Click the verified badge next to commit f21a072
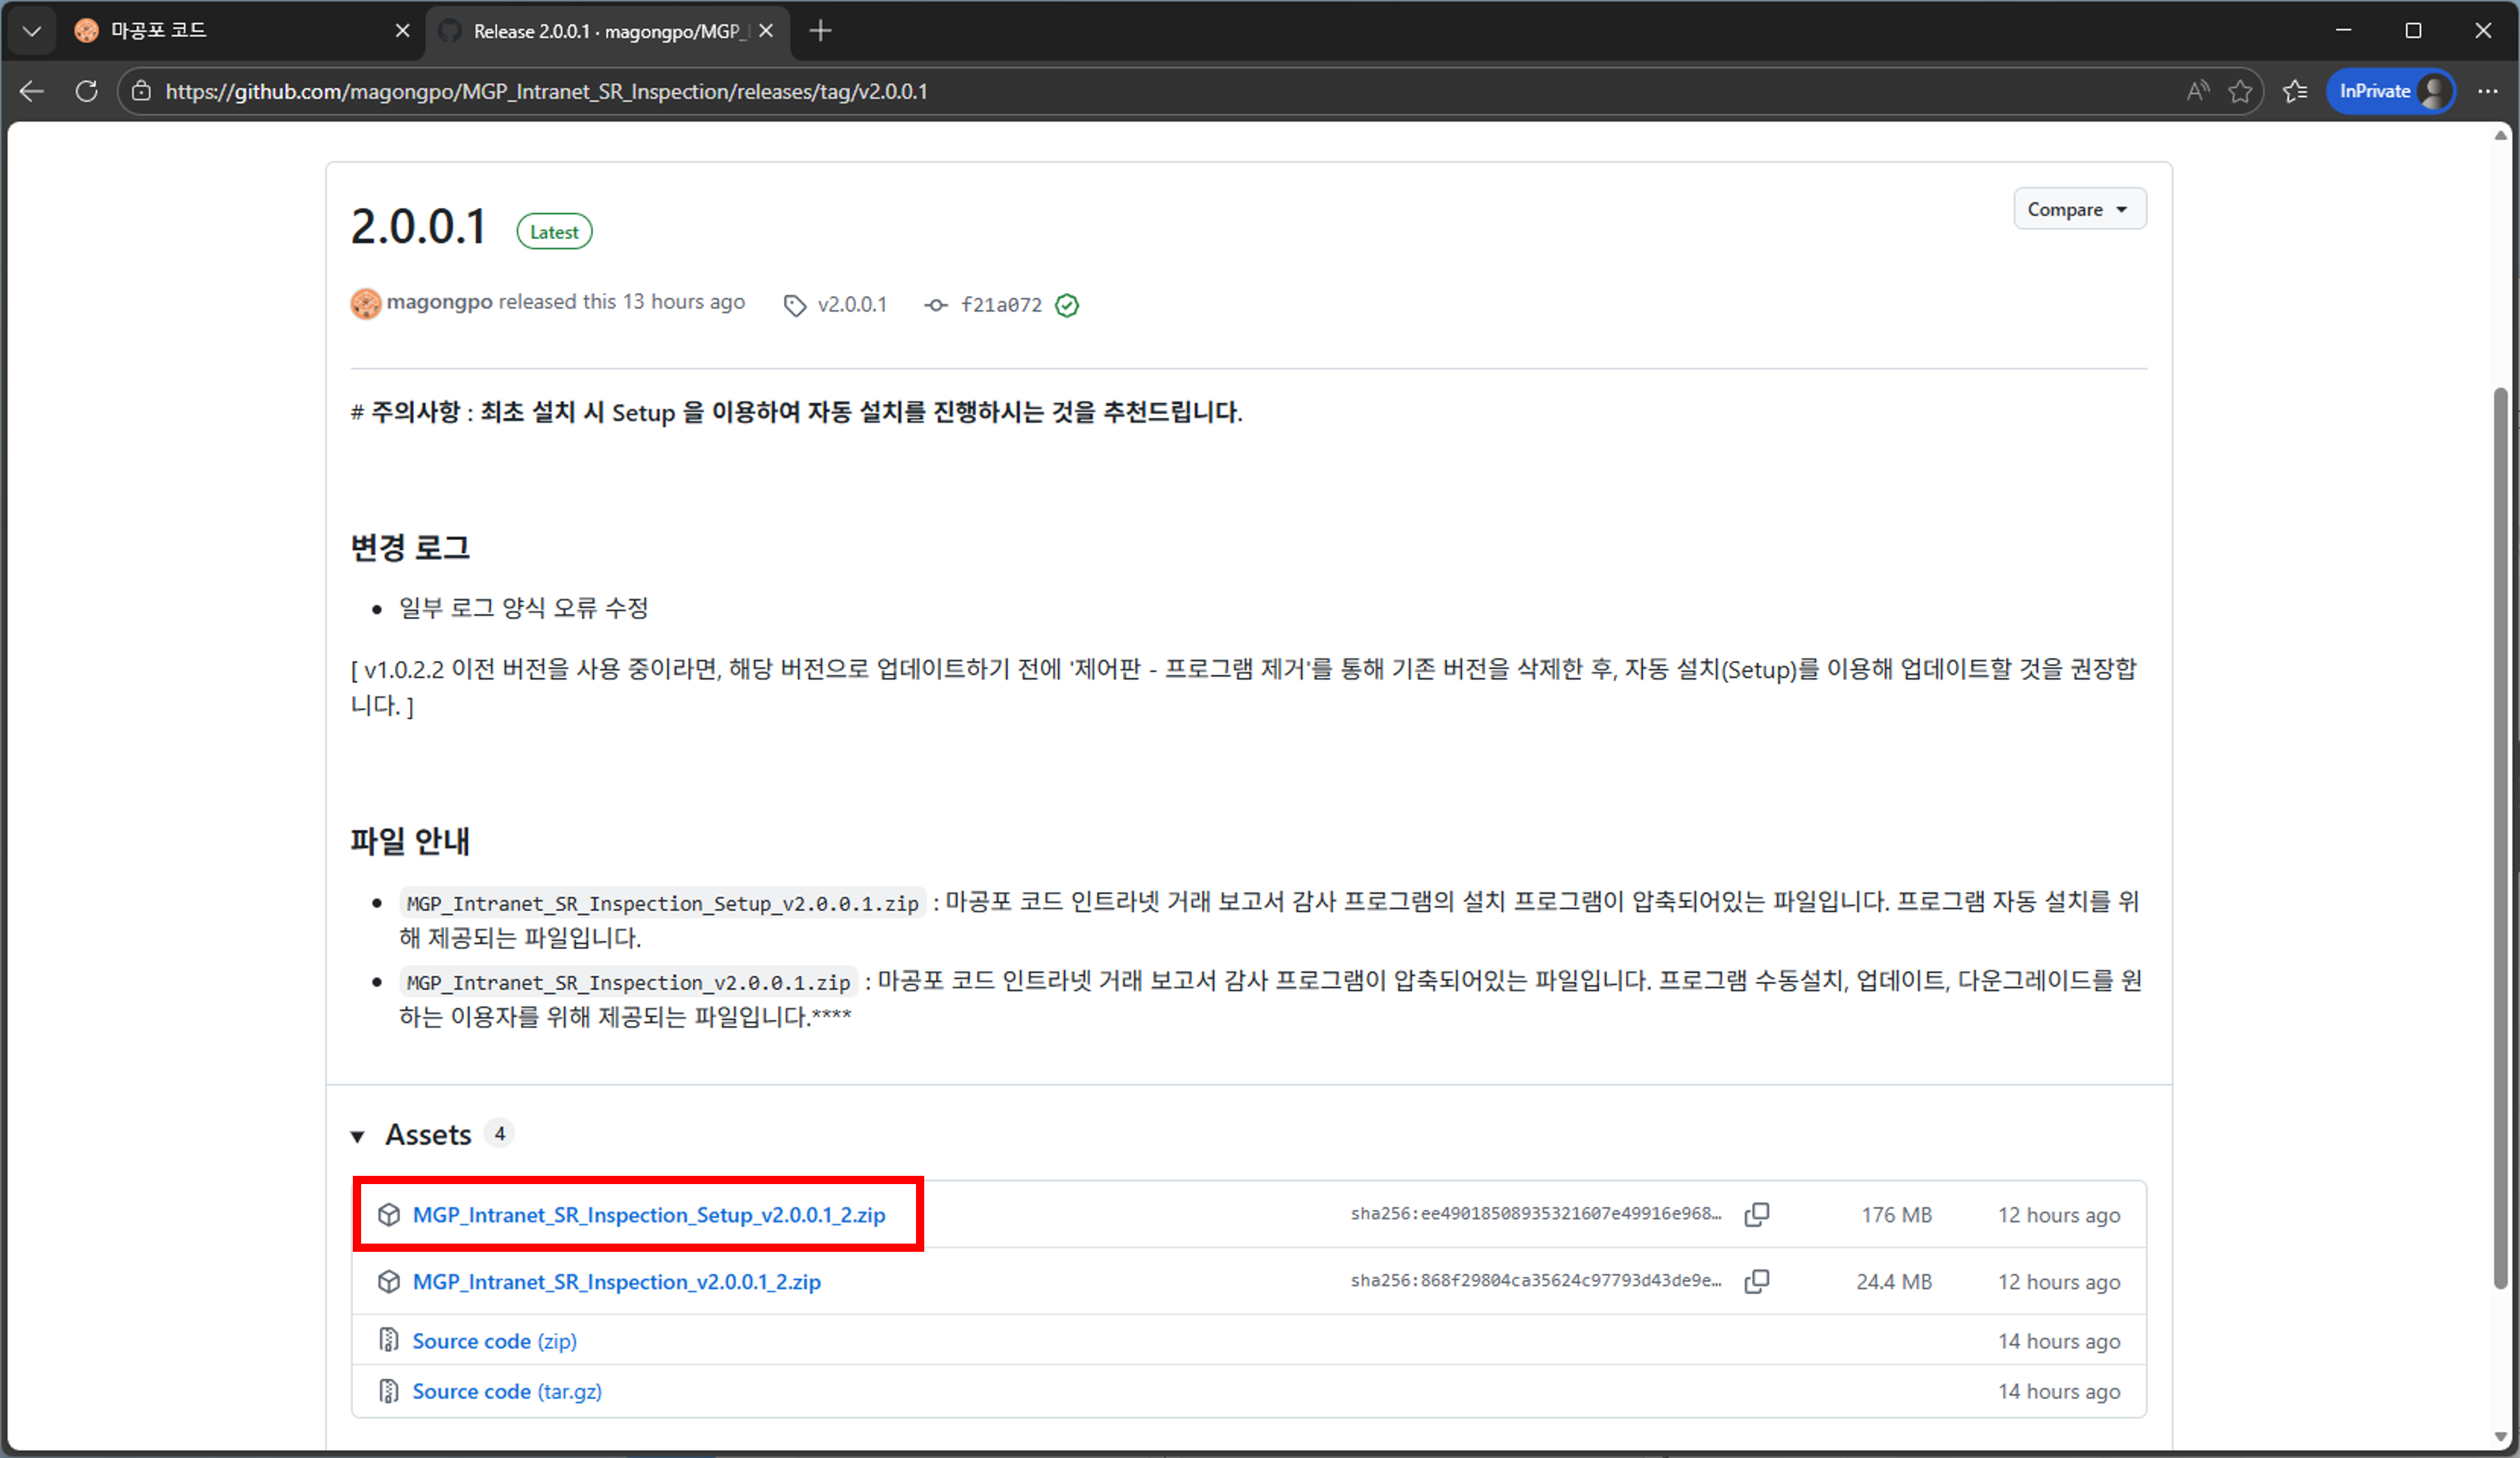The image size is (2520, 1458). (x=1066, y=306)
